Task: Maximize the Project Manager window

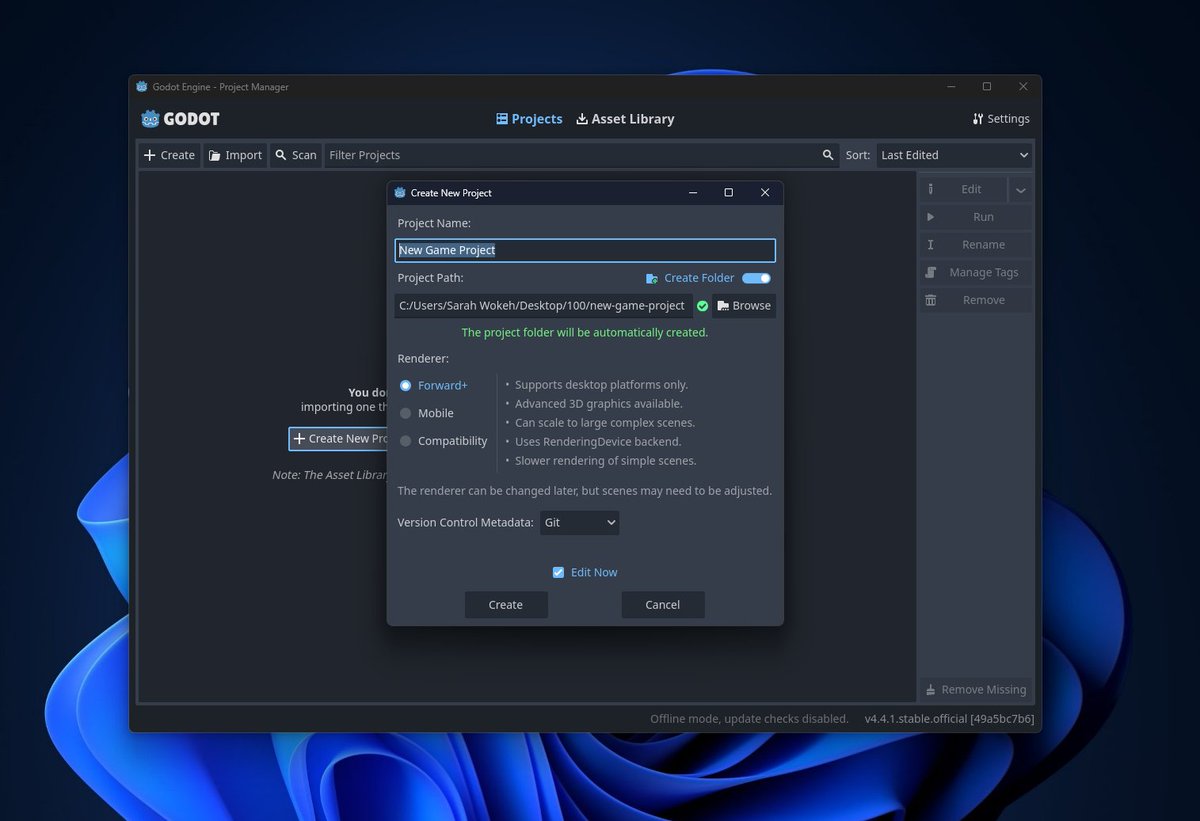Action: [x=987, y=87]
